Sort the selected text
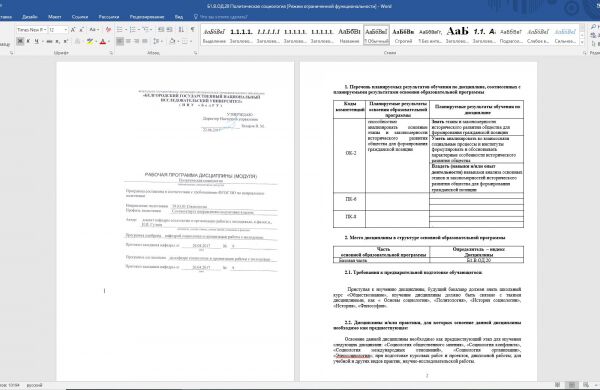Viewport: 600px width, 390px height. 181,29
